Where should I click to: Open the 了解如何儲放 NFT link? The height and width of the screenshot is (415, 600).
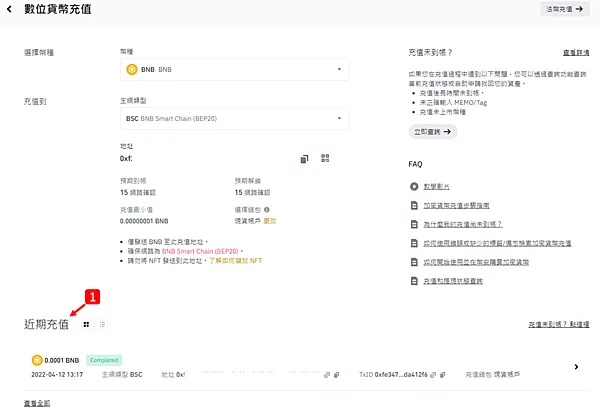click(235, 261)
